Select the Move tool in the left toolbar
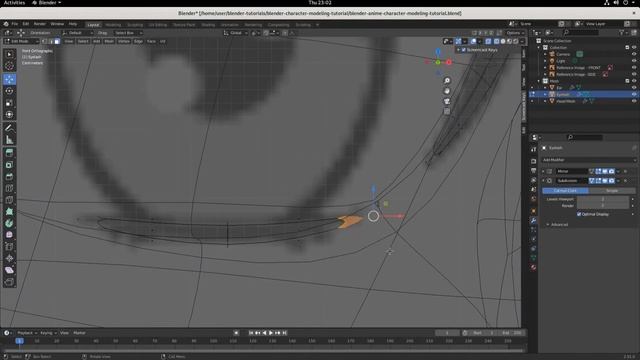Image resolution: width=640 pixels, height=360 pixels. pyautogui.click(x=9, y=79)
